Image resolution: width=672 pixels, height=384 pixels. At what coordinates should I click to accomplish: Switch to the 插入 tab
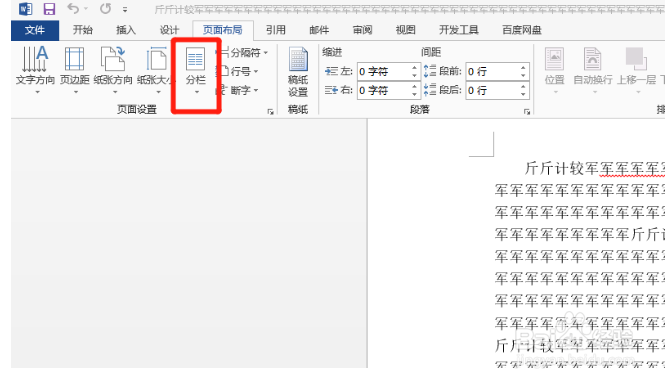126,30
